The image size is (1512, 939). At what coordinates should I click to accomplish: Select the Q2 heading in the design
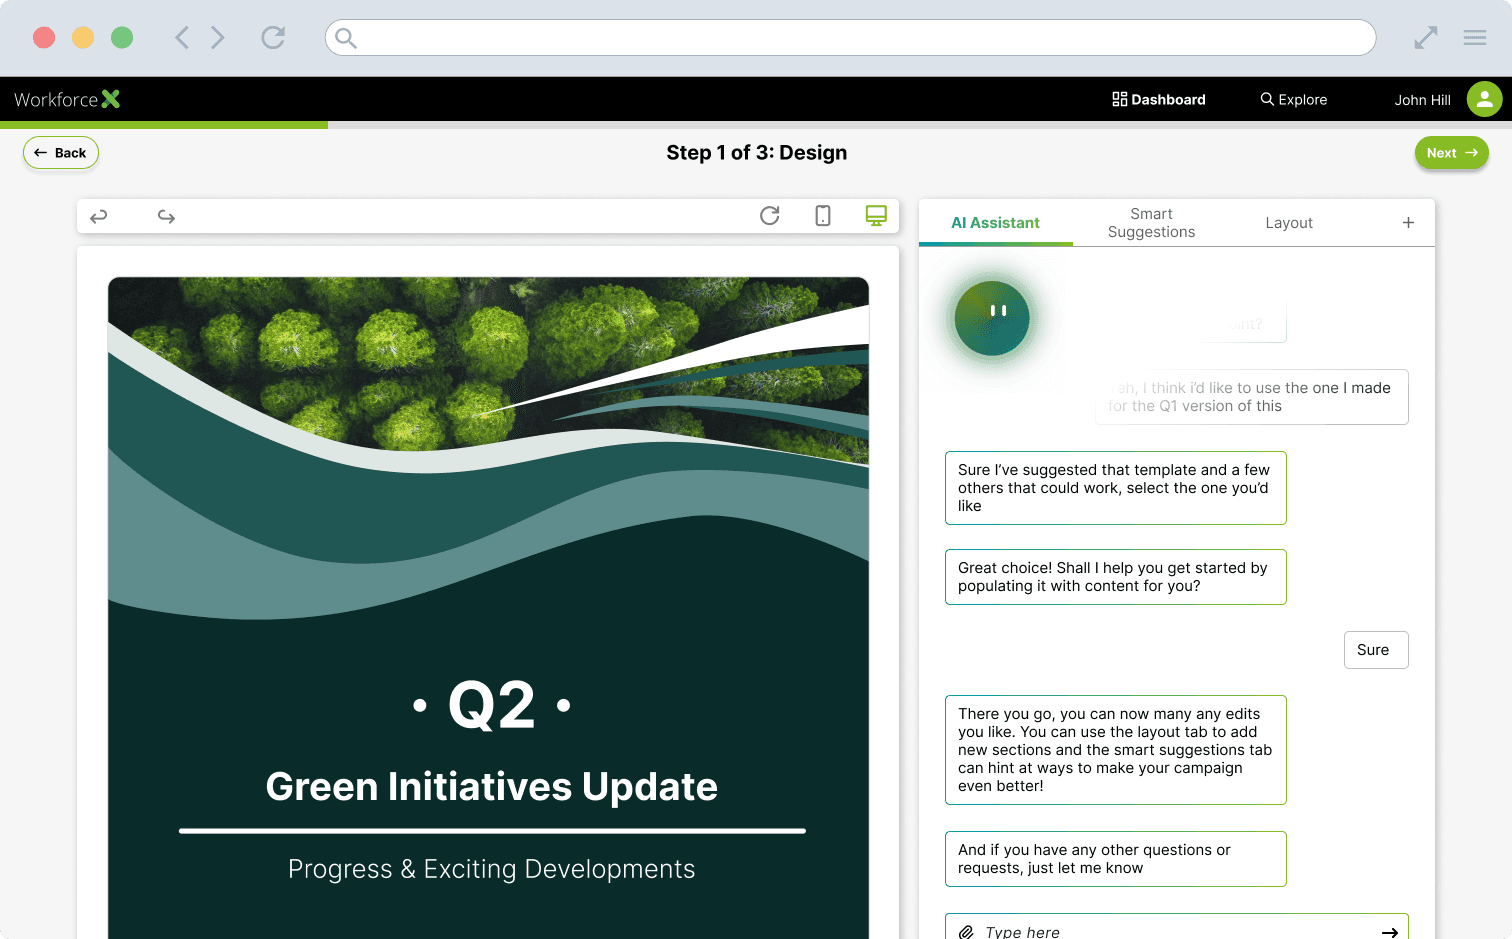(492, 705)
